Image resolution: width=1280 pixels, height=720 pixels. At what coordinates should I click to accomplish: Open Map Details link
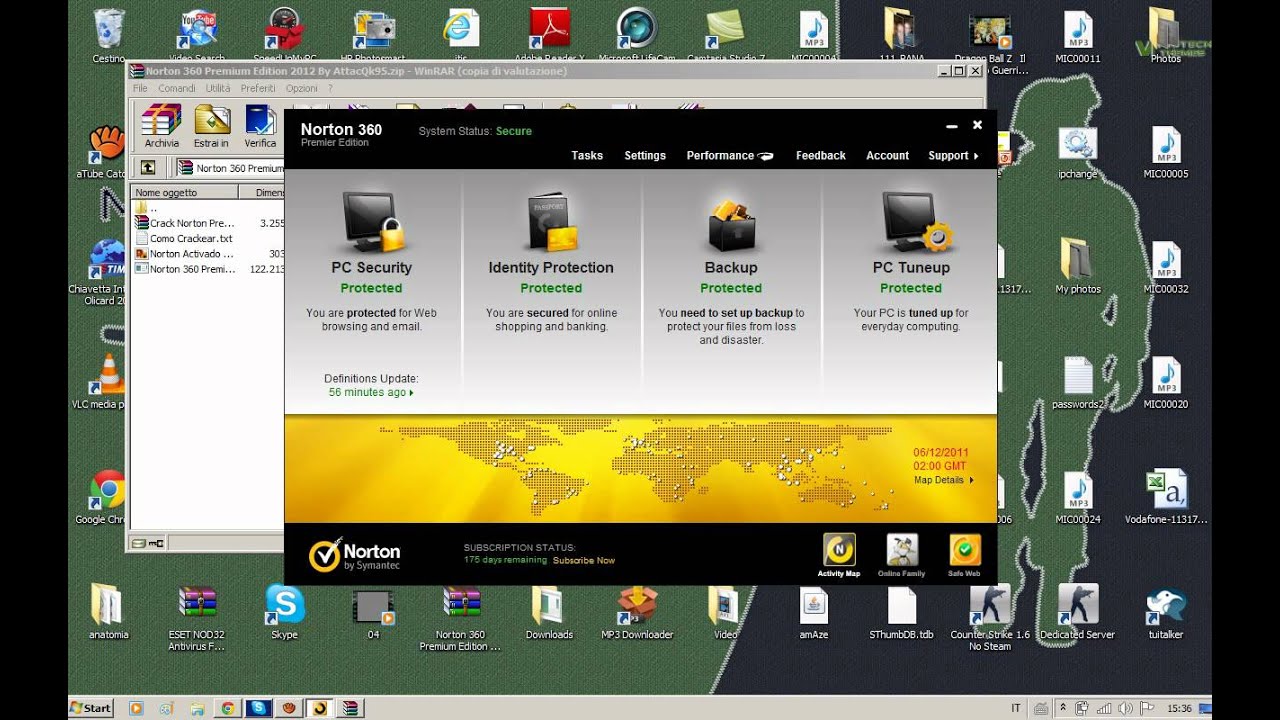[x=943, y=480]
